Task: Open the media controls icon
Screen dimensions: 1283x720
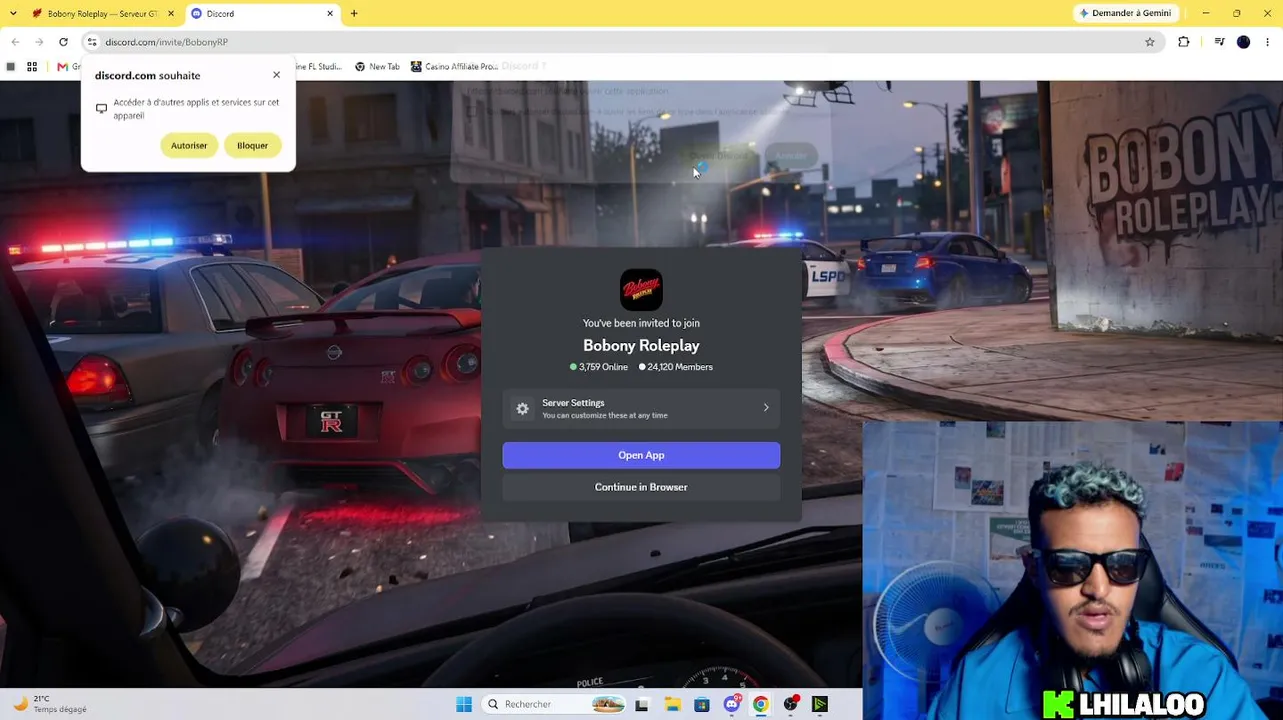Action: pos(1219,42)
